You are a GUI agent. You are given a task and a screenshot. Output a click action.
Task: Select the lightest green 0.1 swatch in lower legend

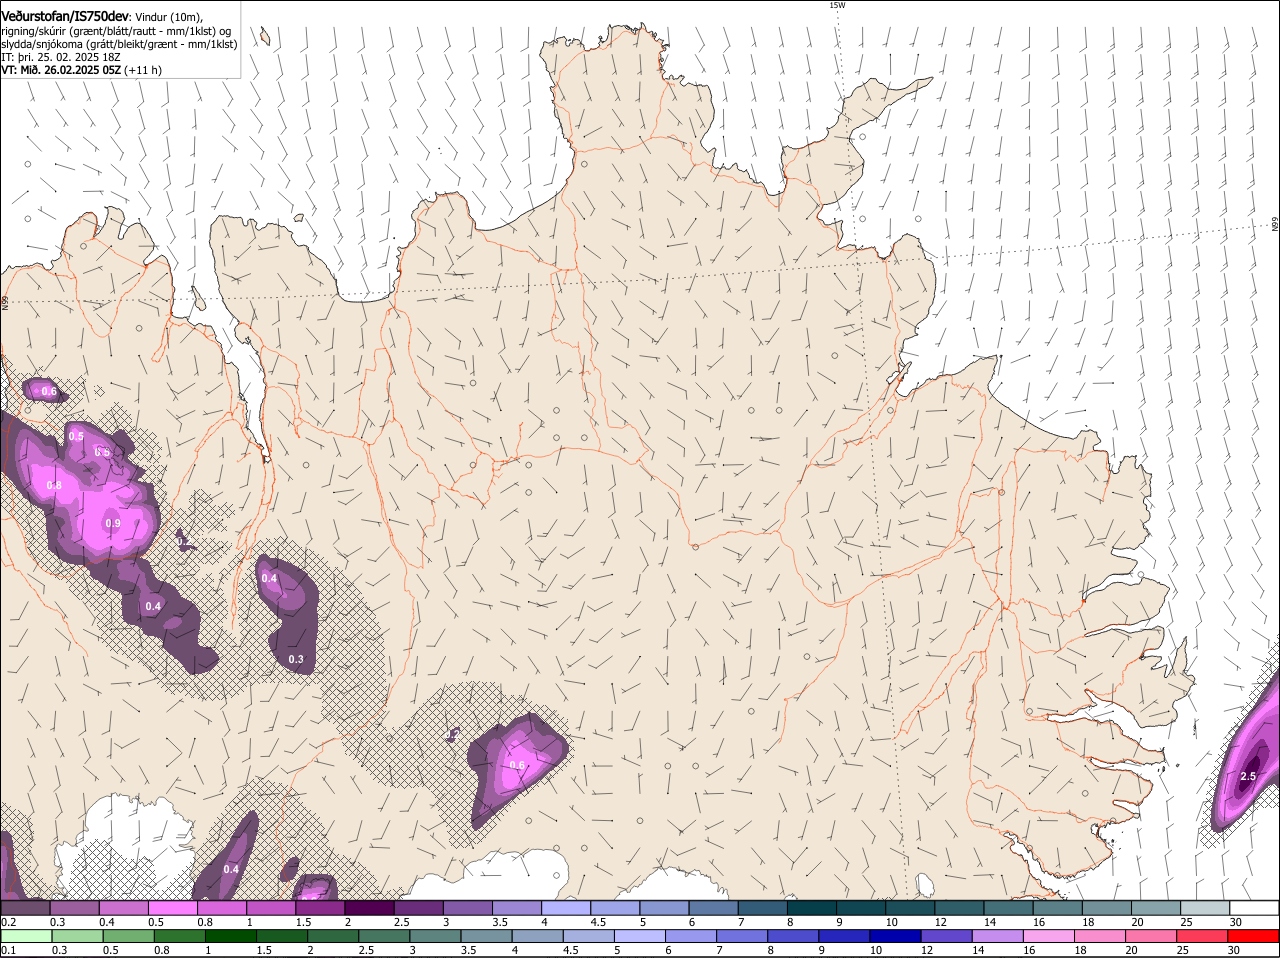[25, 936]
